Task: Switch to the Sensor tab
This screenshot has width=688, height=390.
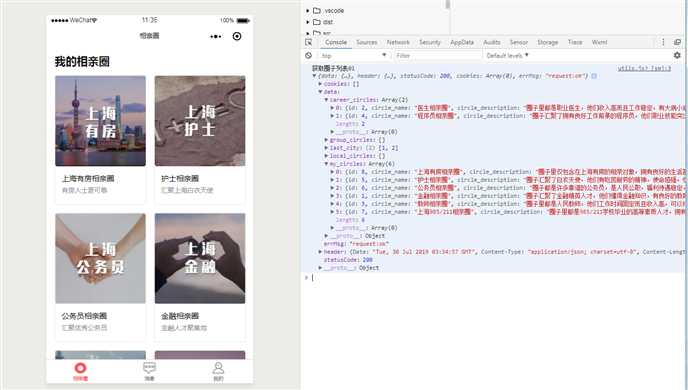Action: (519, 42)
